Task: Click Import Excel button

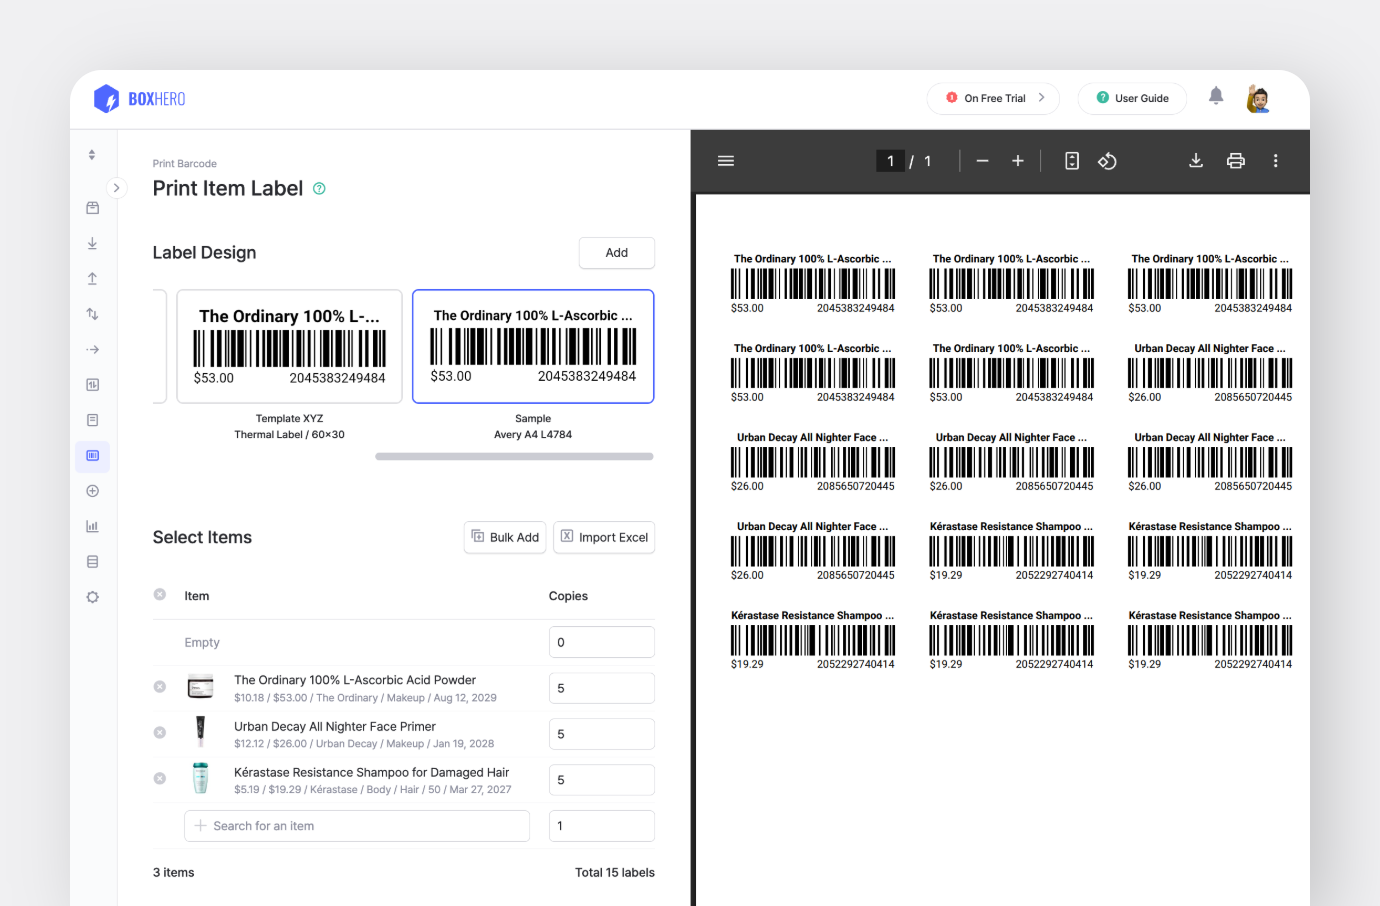Action: pyautogui.click(x=604, y=537)
